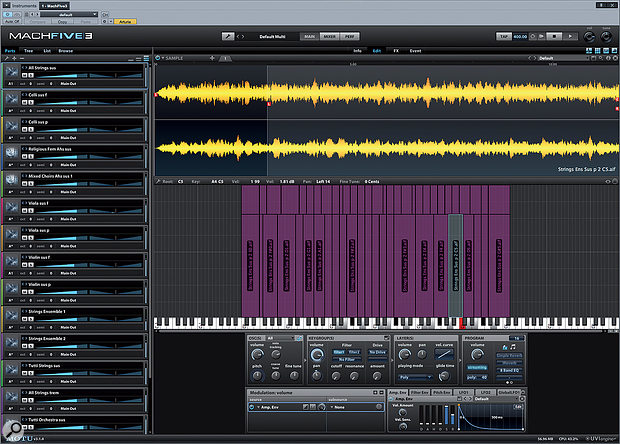Click the volume slider of Strings Ensemble 2 part

point(62,346)
